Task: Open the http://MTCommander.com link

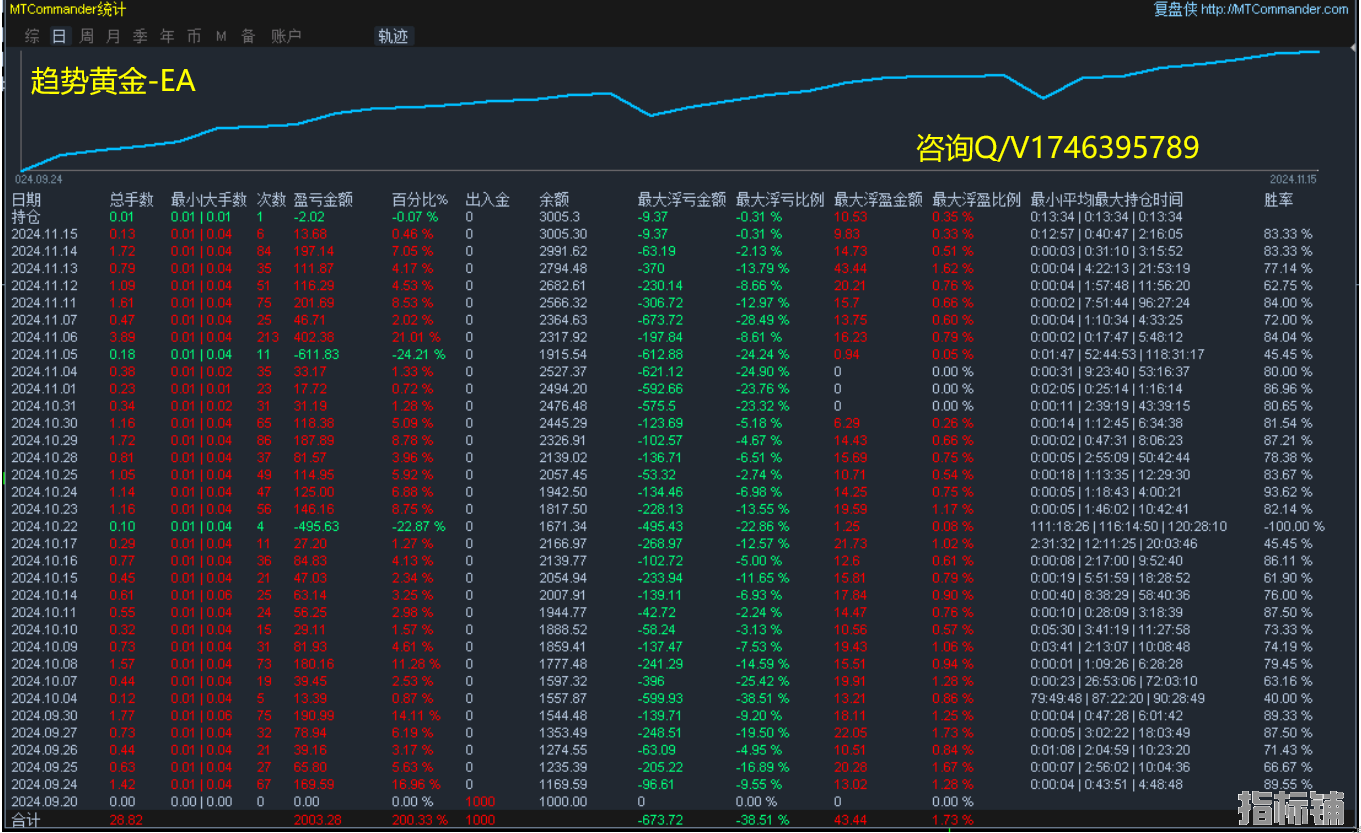Action: pos(1274,9)
